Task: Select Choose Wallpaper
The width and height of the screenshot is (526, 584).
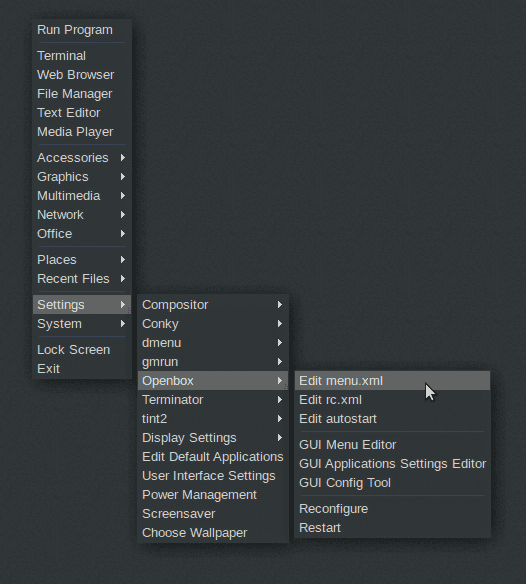Action: (213, 533)
